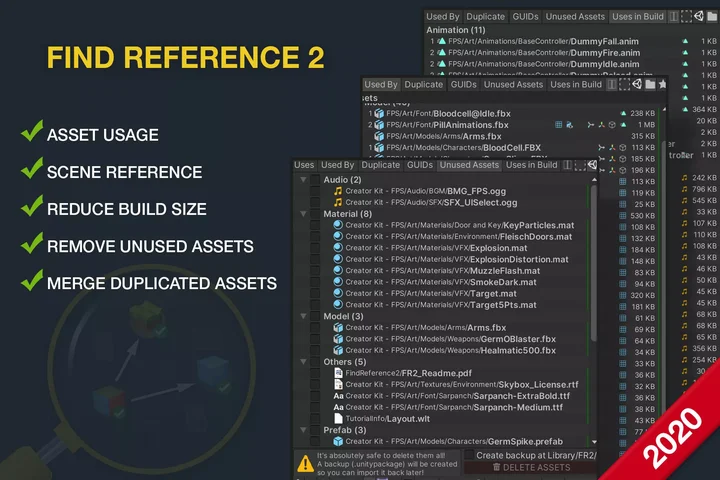Click the Unity logo icon in the front window toolbar
720x480 pixels.
pyautogui.click(x=592, y=164)
